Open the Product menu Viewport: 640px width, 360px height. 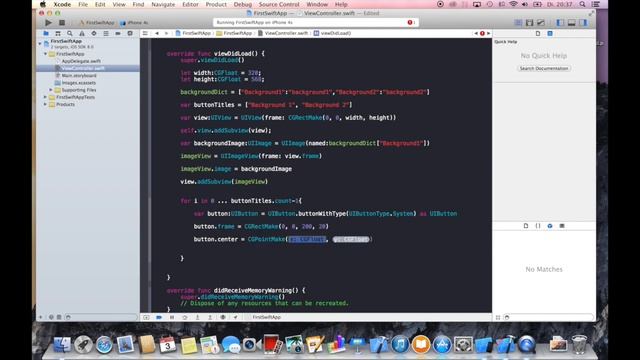(x=216, y=4)
